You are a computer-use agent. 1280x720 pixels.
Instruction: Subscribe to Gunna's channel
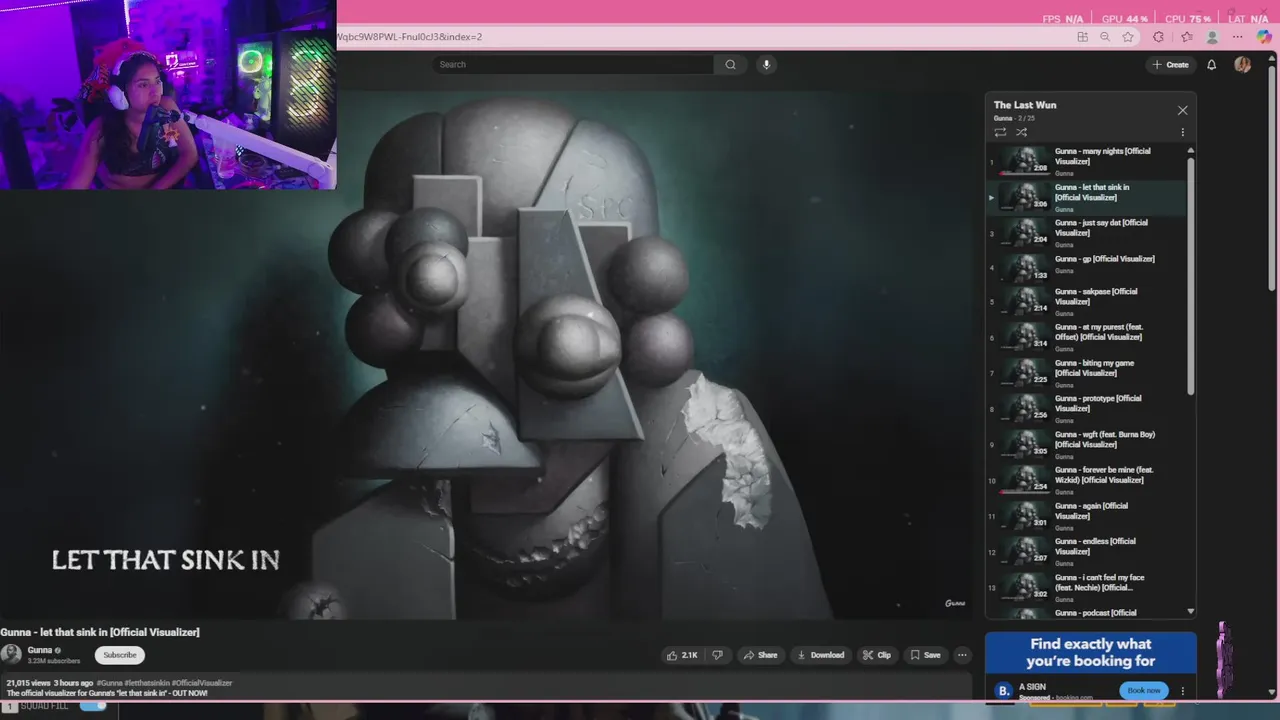120,655
